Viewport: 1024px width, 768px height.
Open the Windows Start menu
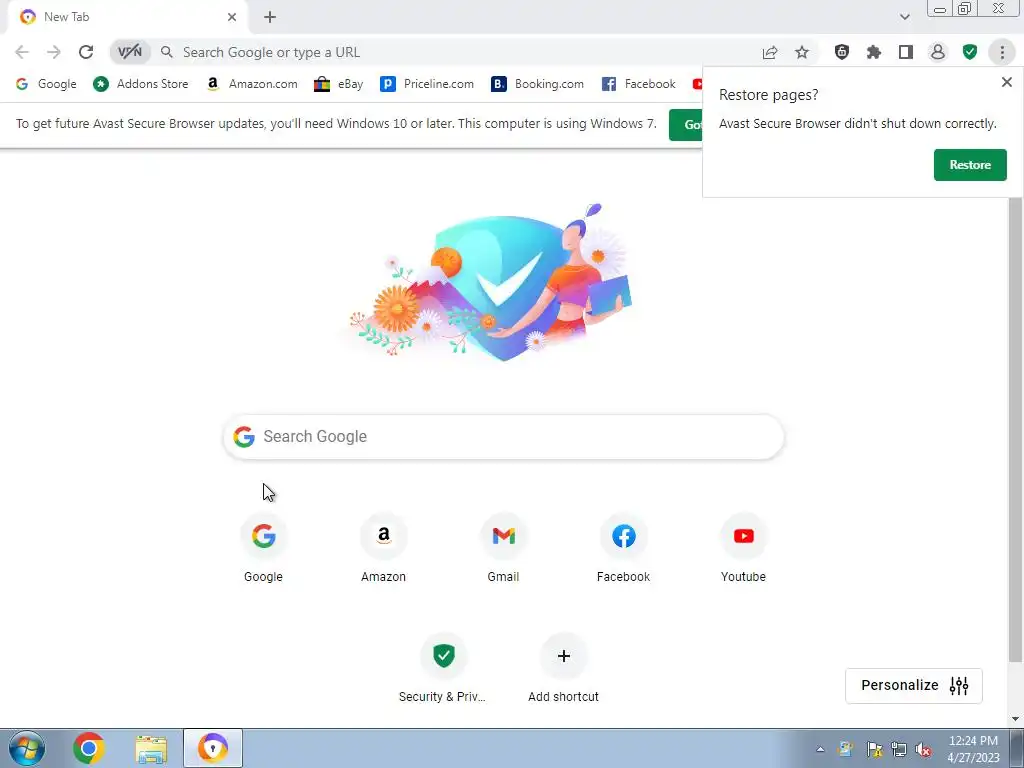(x=27, y=748)
